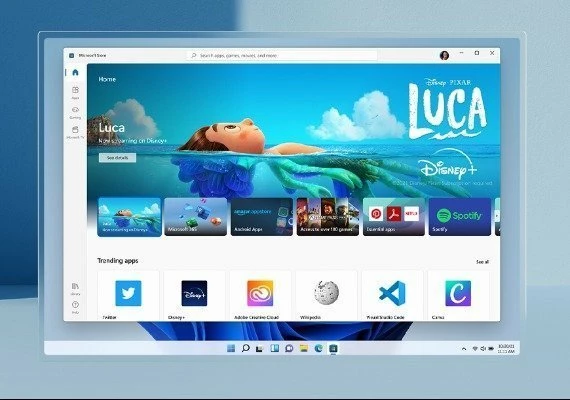
Task: Go to the Gaming section in the sidebar
Action: [75, 112]
